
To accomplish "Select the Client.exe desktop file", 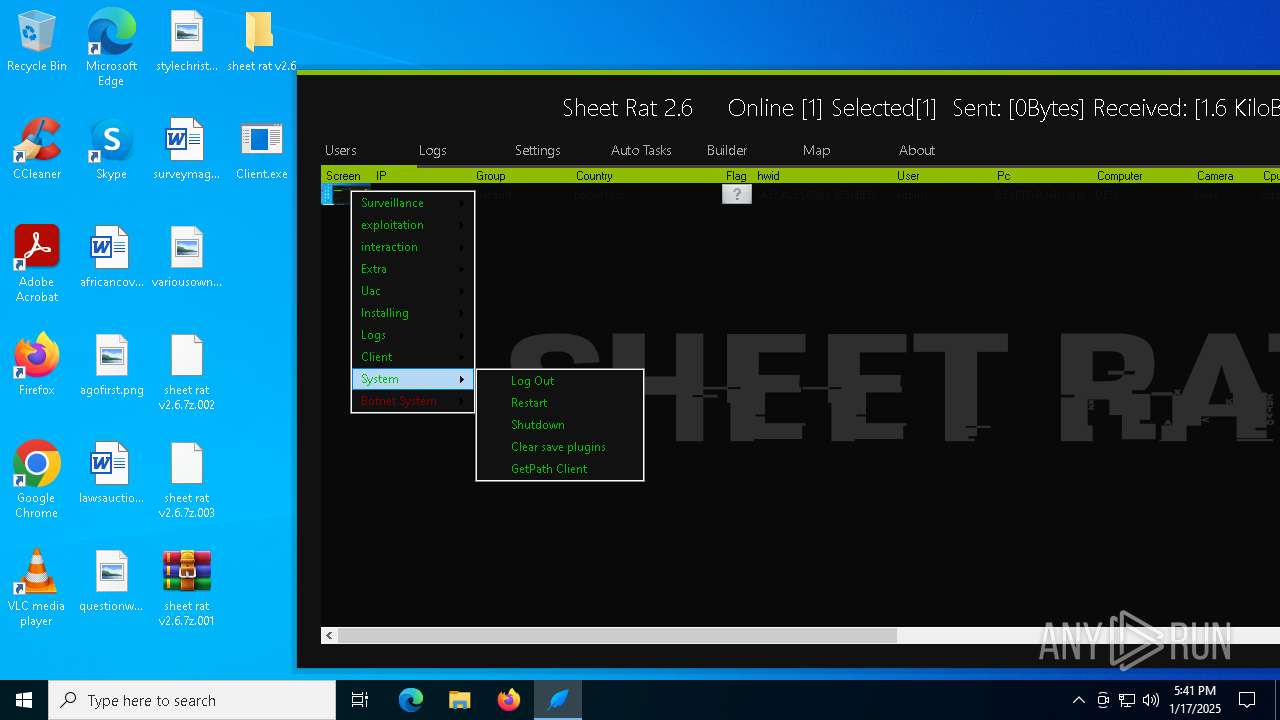I will pos(261,150).
